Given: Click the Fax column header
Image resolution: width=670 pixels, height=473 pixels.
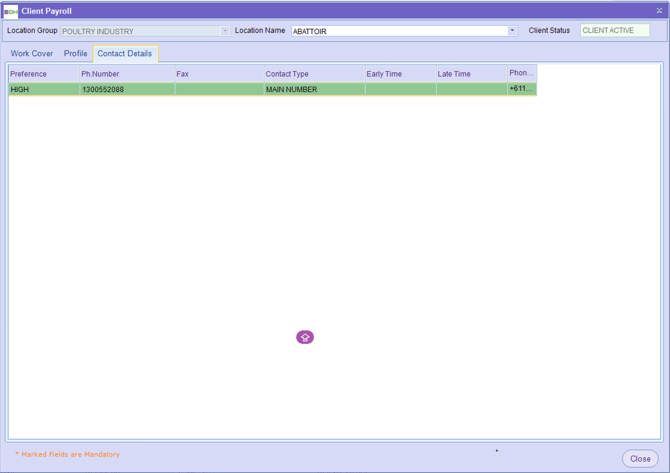Looking at the screenshot, I should click(218, 74).
